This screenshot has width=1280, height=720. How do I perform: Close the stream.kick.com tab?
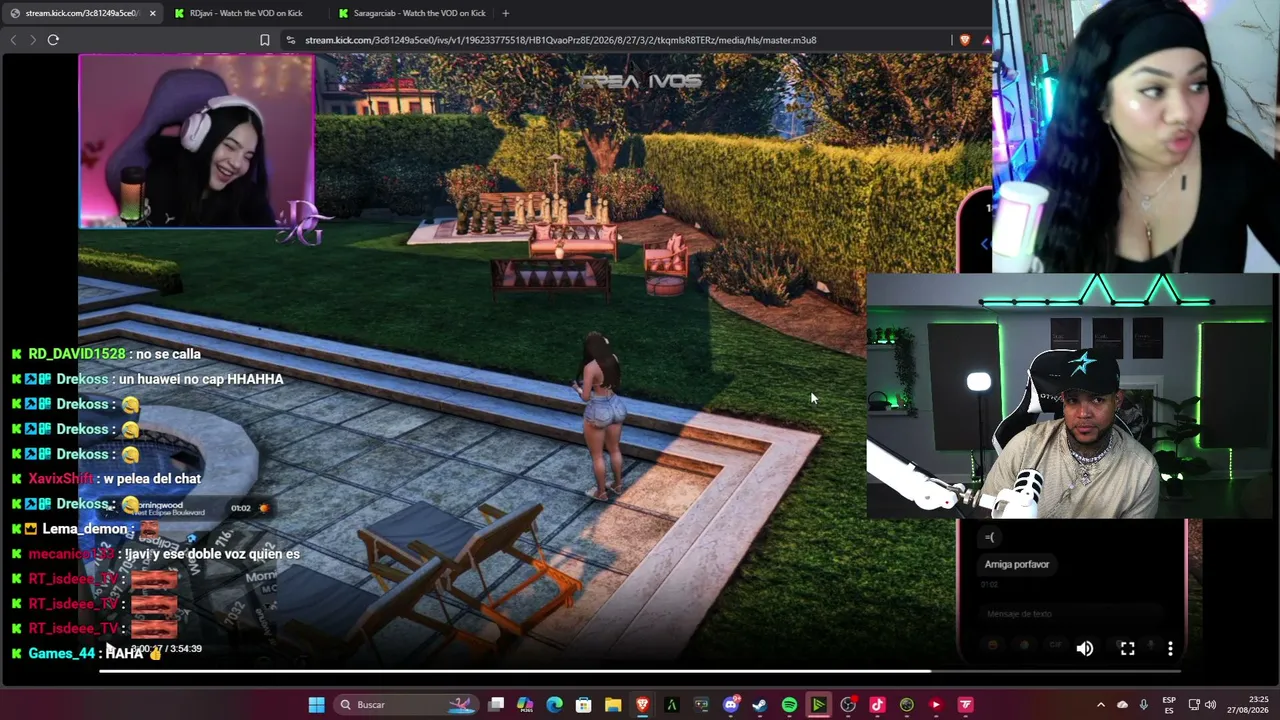(x=152, y=13)
